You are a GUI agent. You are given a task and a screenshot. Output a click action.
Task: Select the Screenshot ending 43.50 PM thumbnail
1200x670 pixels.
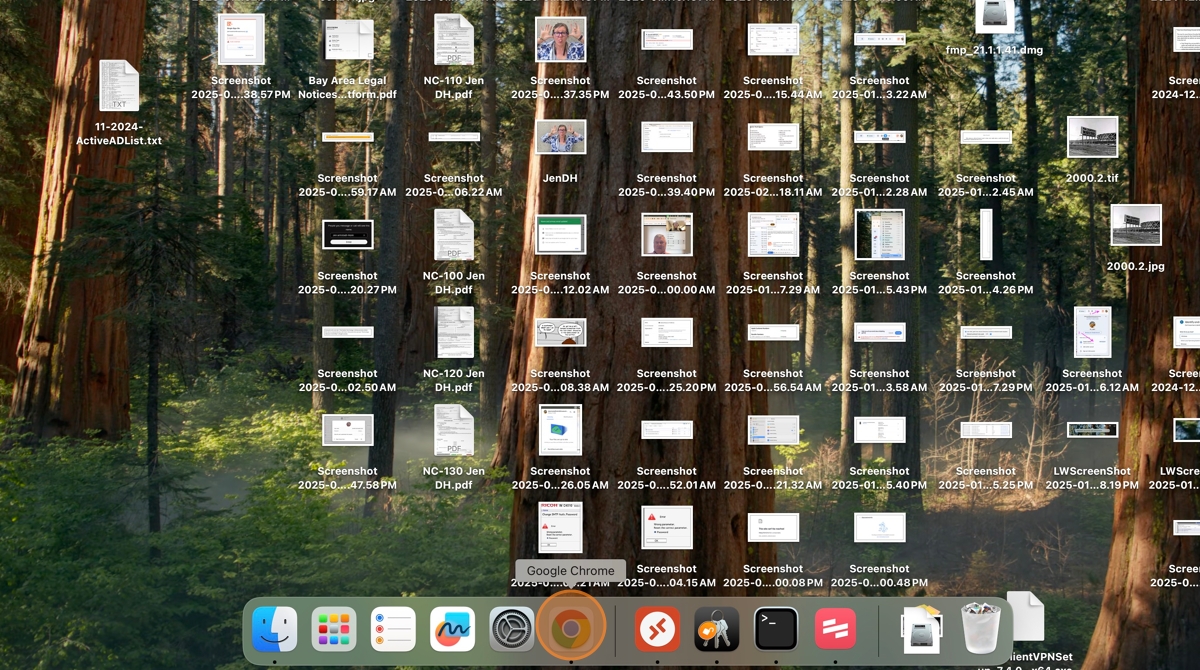(x=667, y=39)
